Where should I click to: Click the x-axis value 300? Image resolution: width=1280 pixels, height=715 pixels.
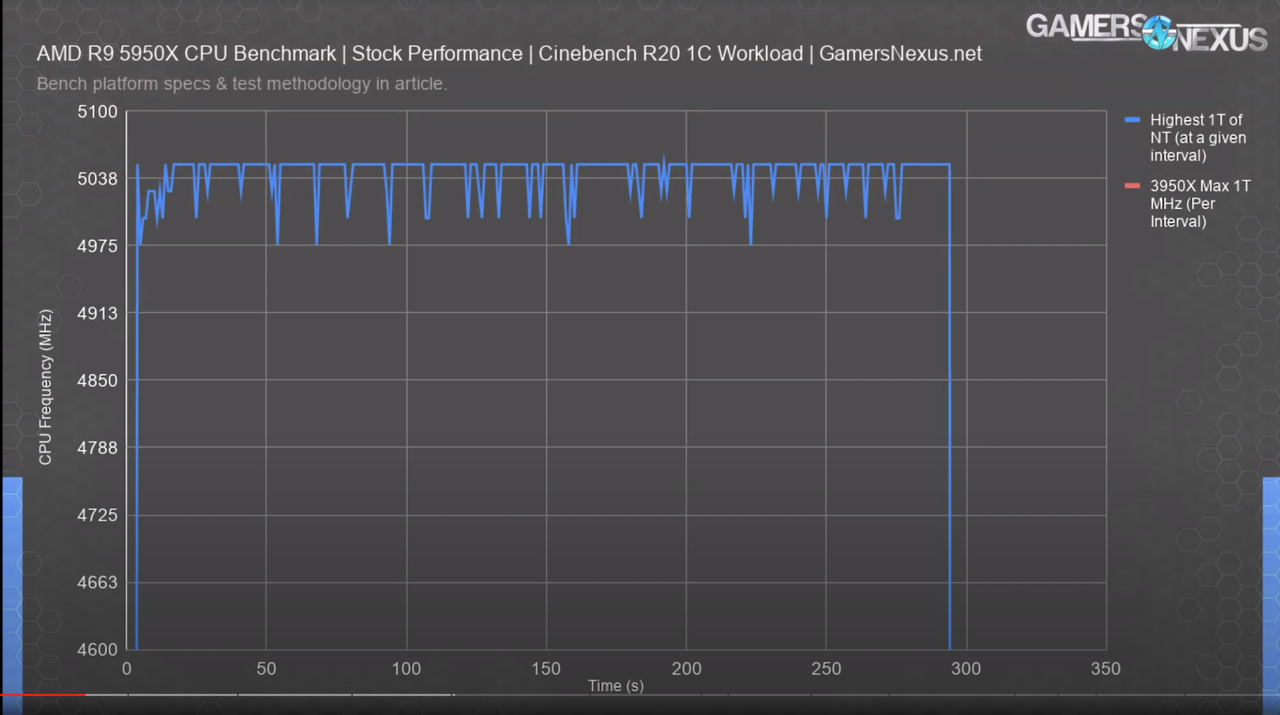[966, 668]
